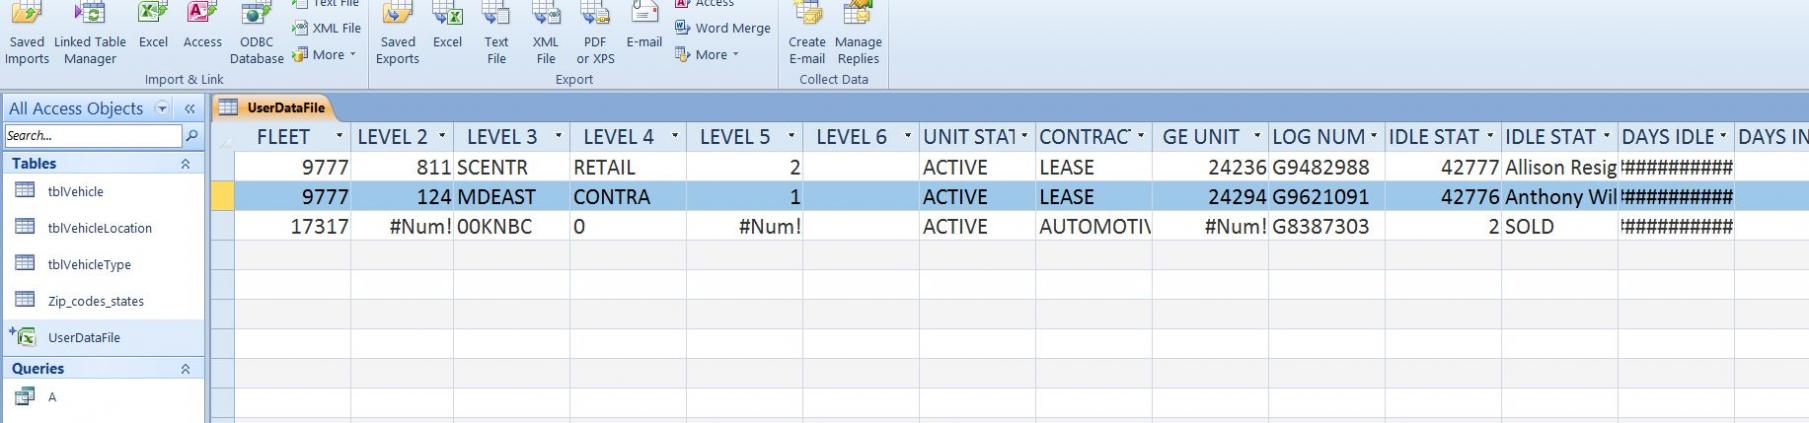This screenshot has width=1809, height=423.
Task: Launch the Linked Table Manager
Action: tap(90, 33)
